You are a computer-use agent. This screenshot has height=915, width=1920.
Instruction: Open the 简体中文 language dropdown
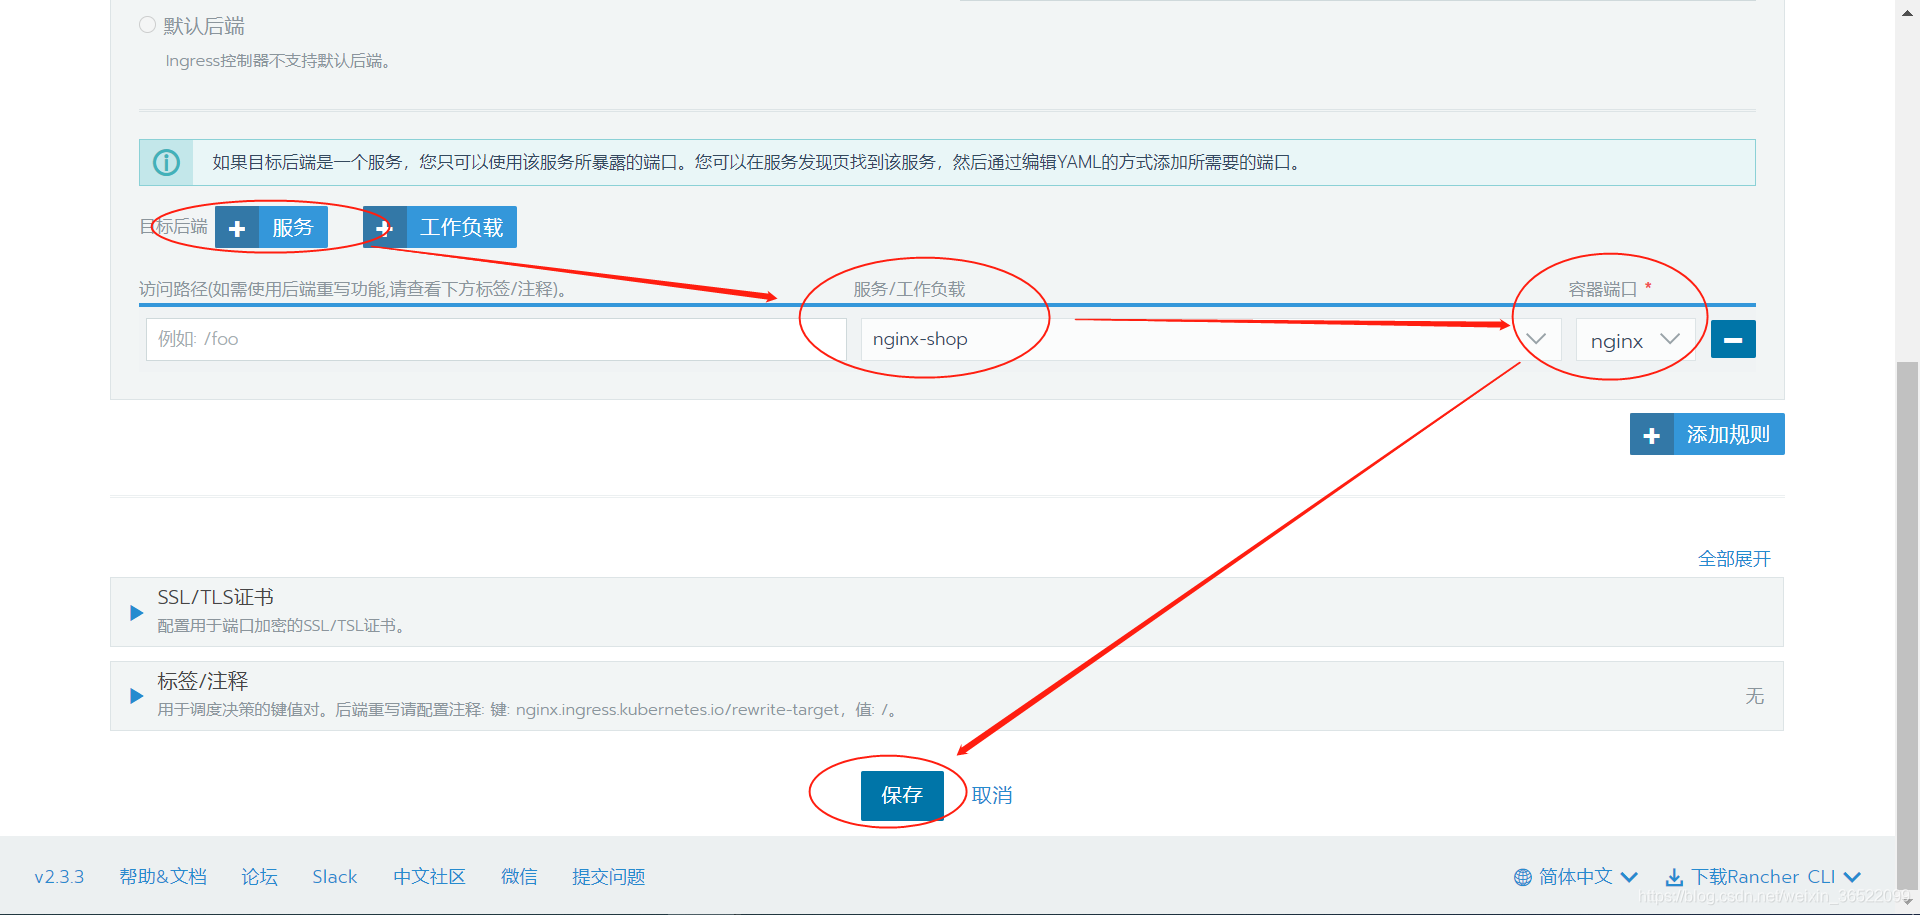pos(1576,877)
